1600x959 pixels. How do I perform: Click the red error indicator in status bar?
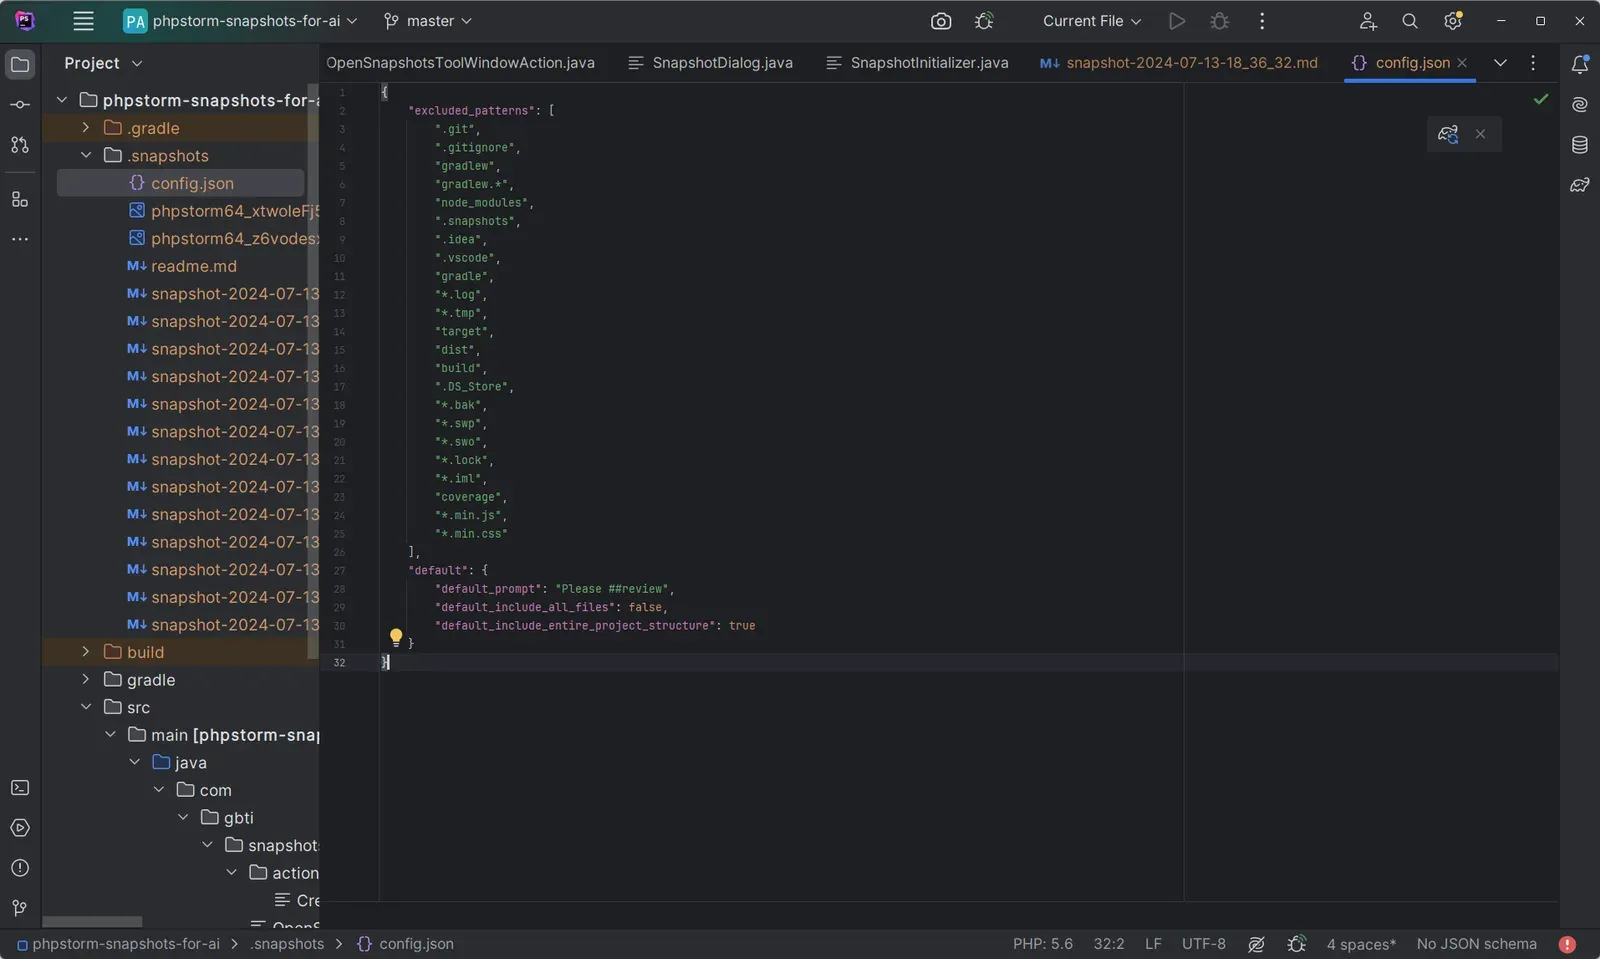pos(1567,944)
